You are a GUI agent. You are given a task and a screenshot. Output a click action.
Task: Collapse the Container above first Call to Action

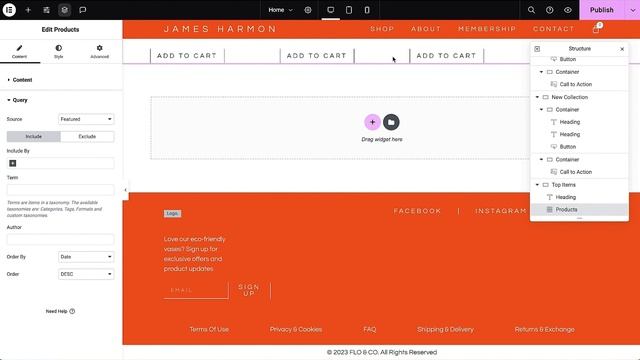(541, 72)
